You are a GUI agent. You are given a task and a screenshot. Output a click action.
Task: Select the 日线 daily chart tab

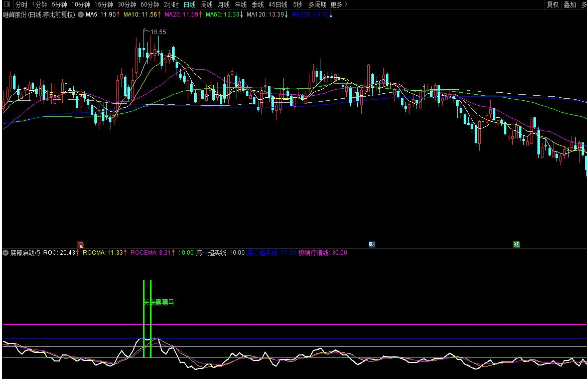(x=189, y=4)
